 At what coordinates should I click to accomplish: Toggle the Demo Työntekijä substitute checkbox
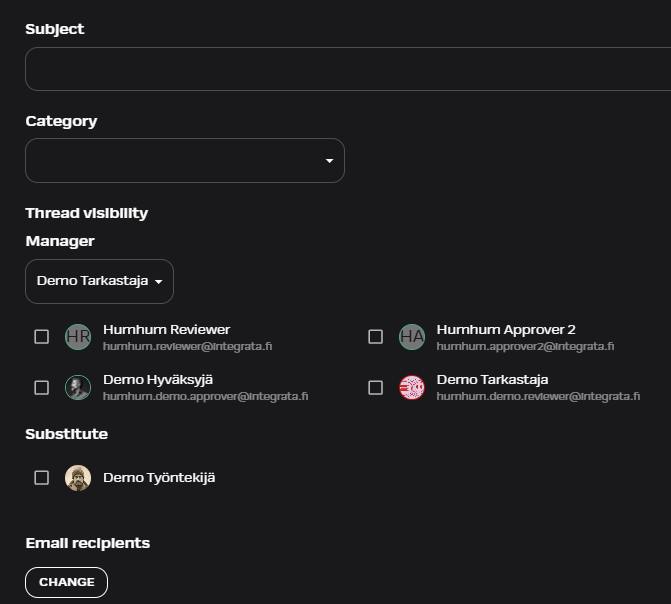tap(42, 478)
